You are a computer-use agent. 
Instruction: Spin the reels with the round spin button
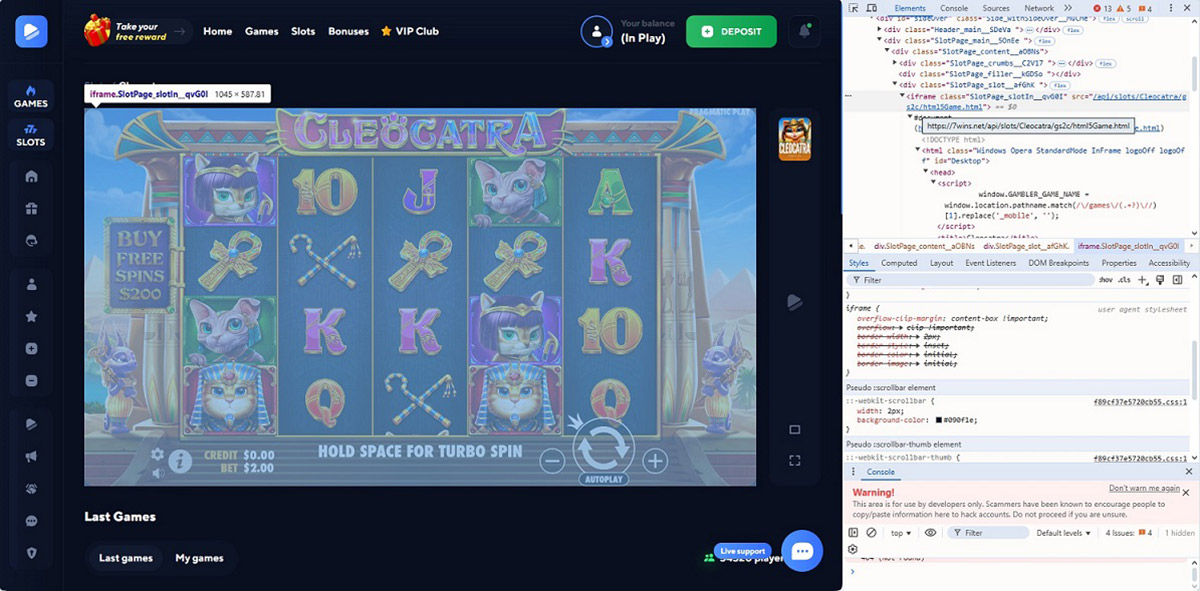click(603, 446)
